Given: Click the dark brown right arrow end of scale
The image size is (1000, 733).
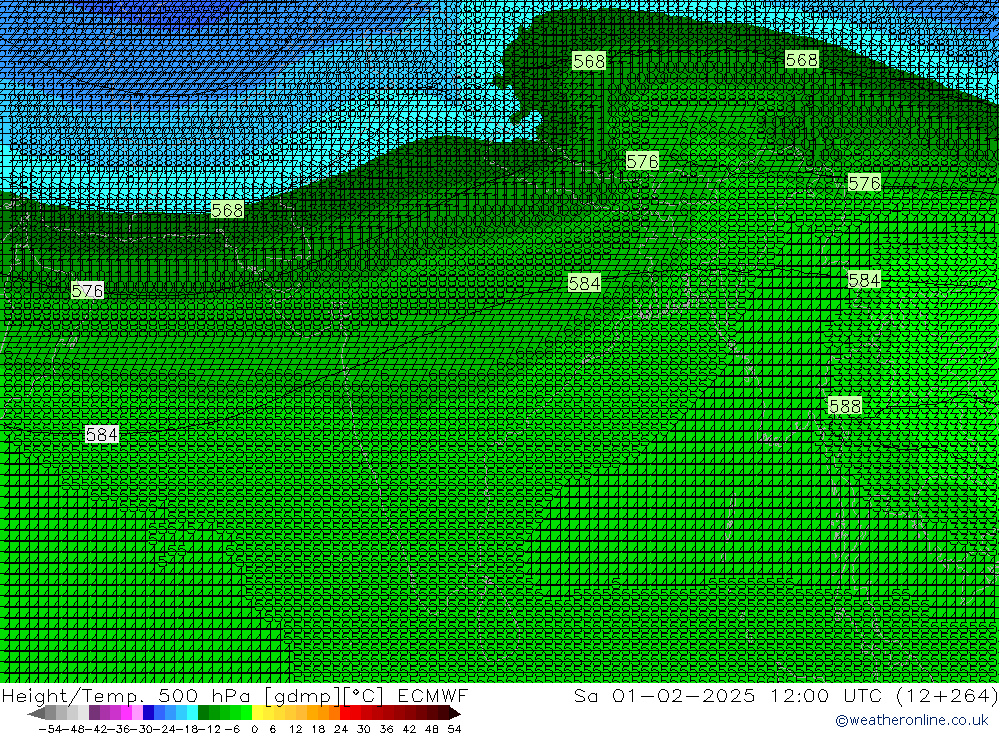Looking at the screenshot, I should (454, 713).
